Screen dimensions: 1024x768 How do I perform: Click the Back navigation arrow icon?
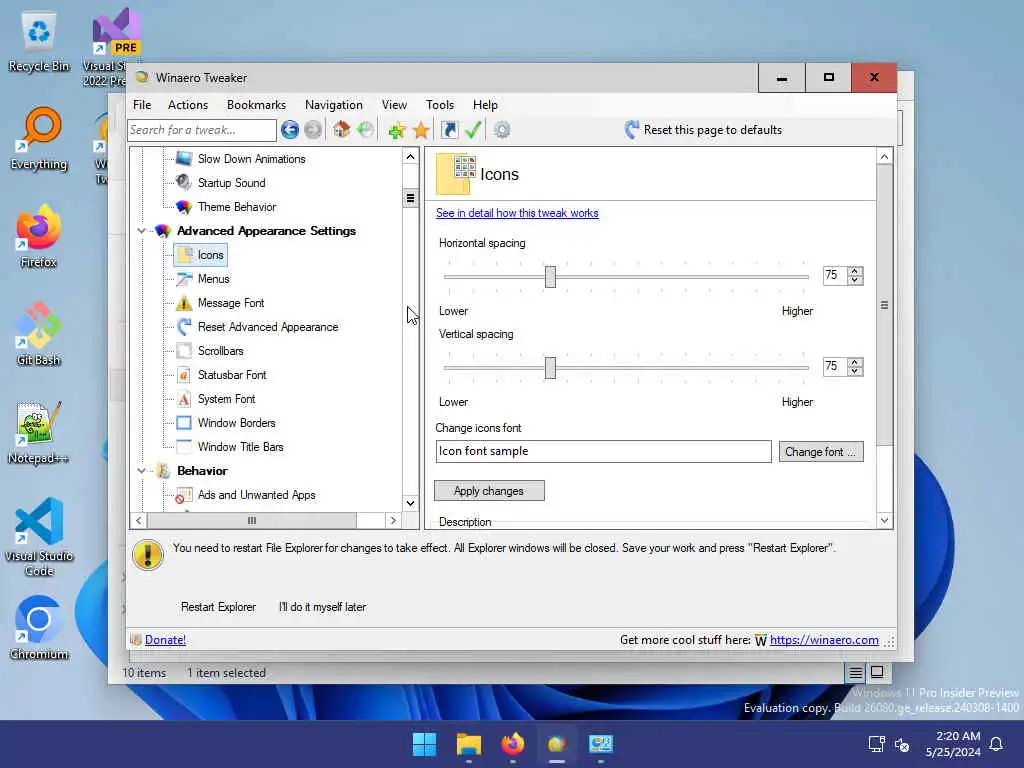point(290,130)
